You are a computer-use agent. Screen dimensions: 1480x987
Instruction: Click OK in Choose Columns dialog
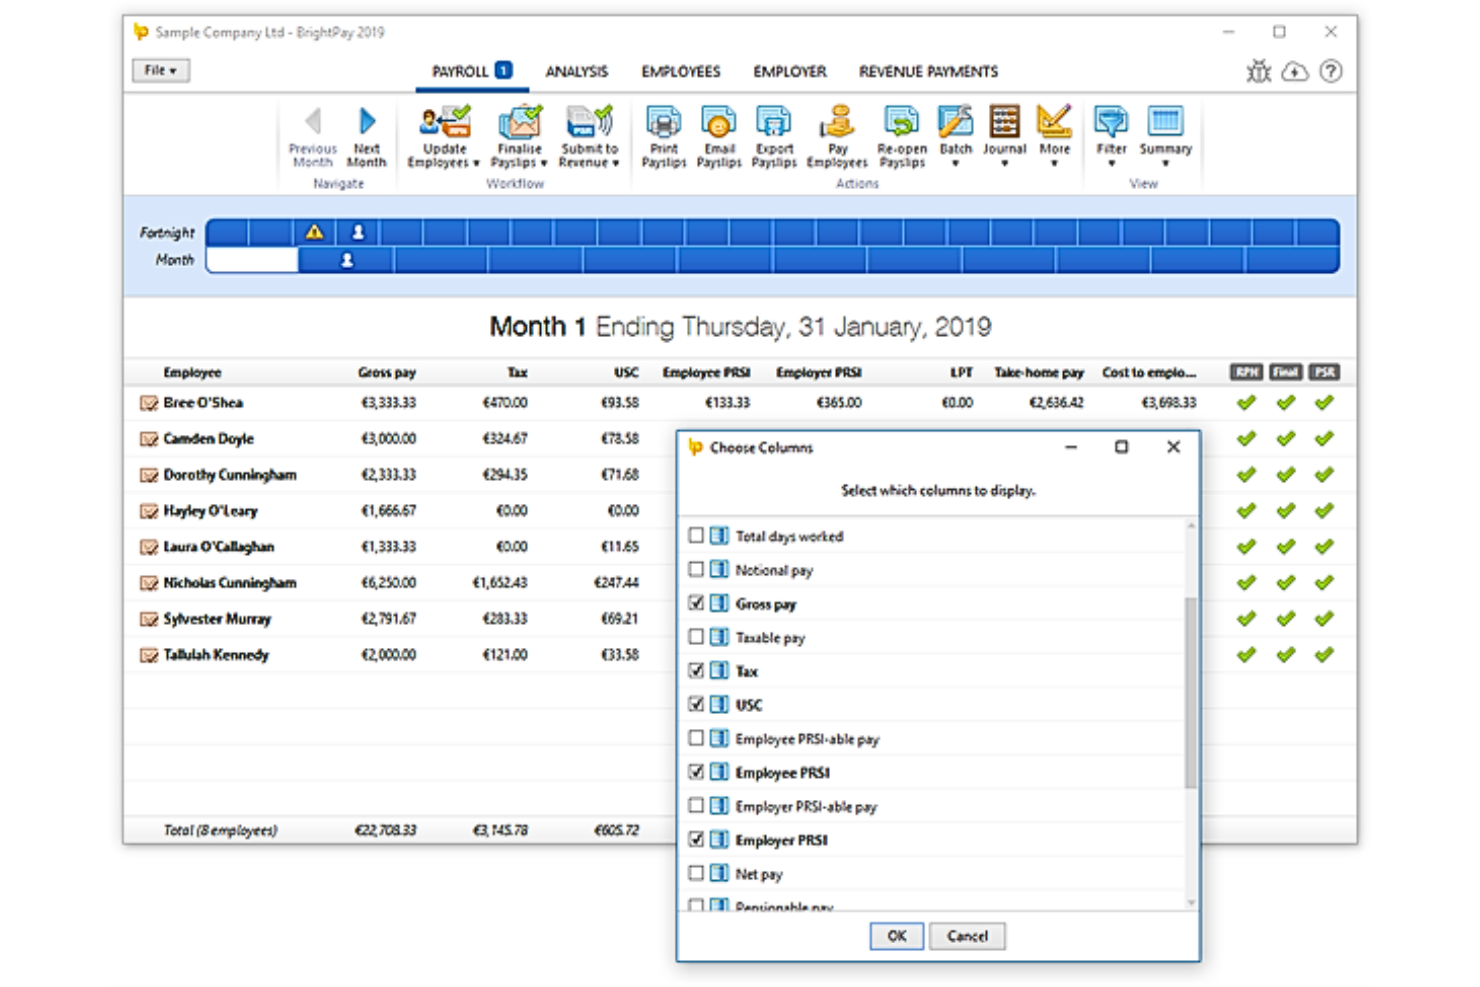click(x=896, y=936)
